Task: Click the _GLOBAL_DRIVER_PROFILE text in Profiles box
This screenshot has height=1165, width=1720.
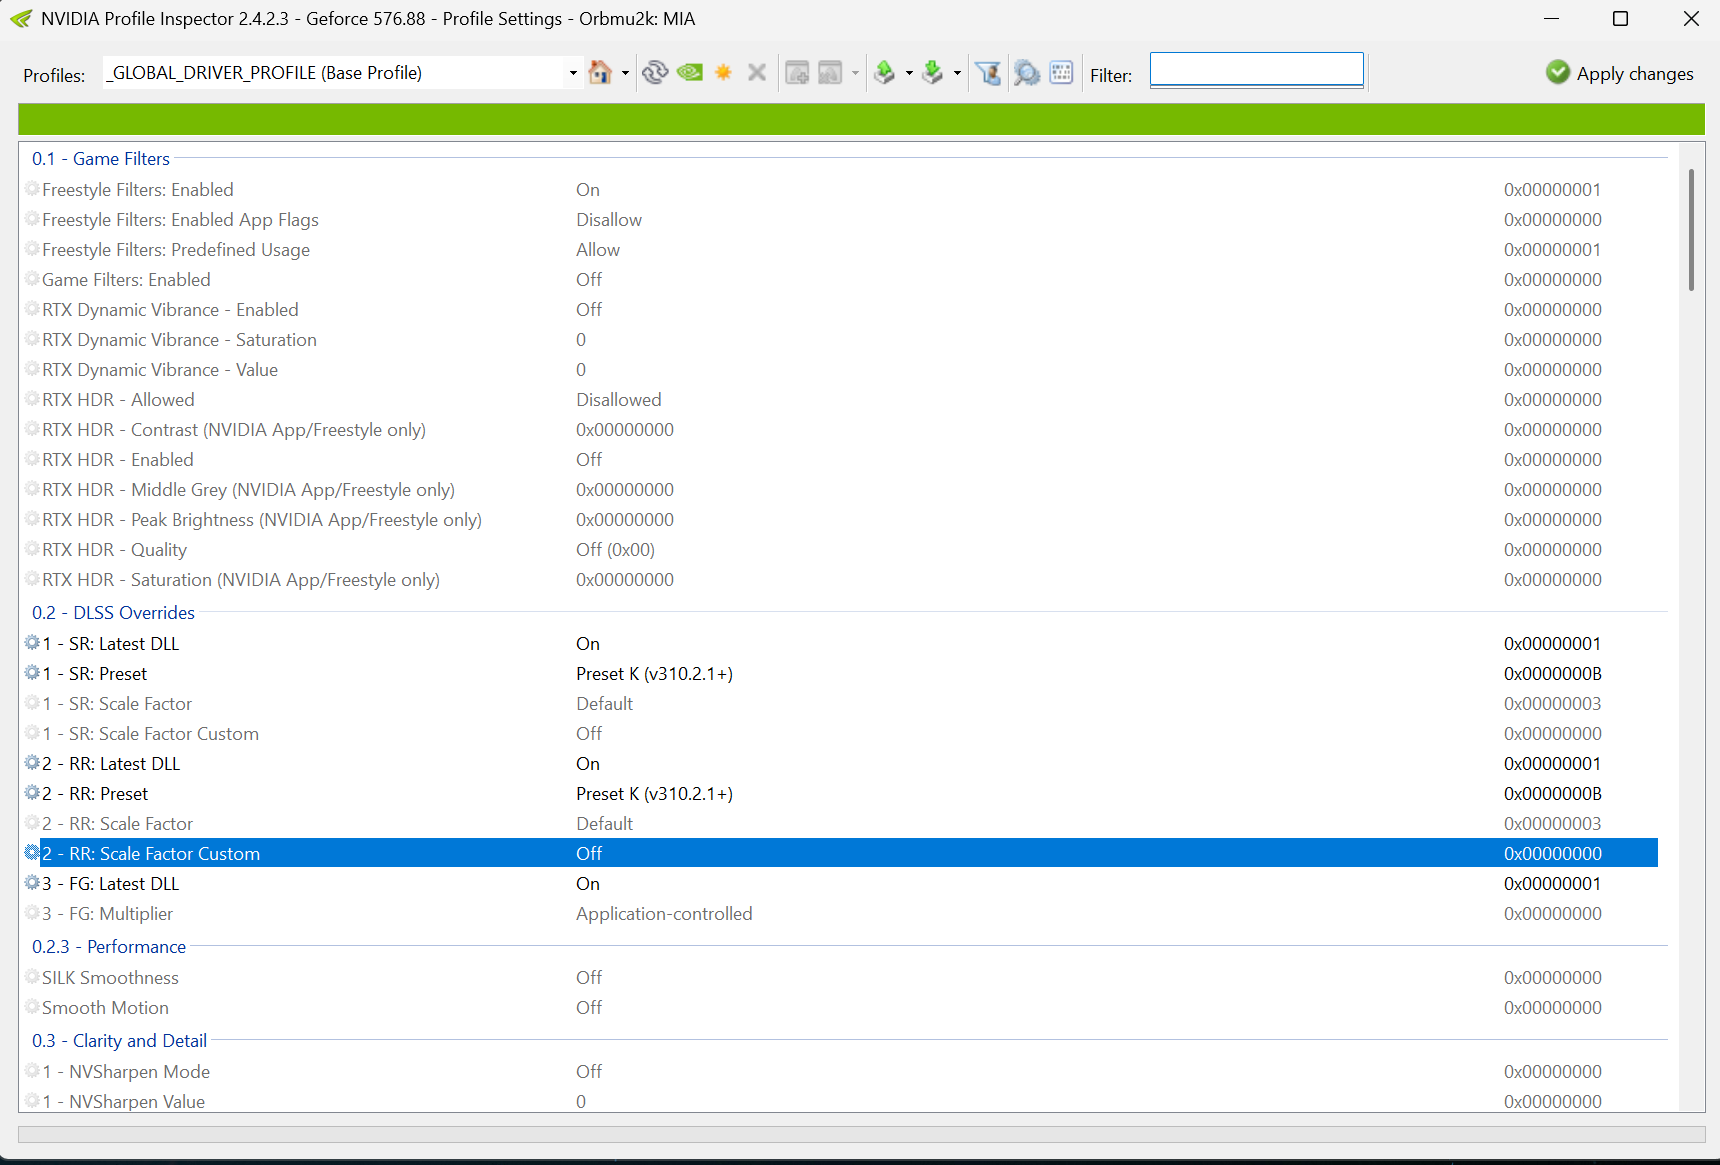Action: pyautogui.click(x=264, y=73)
